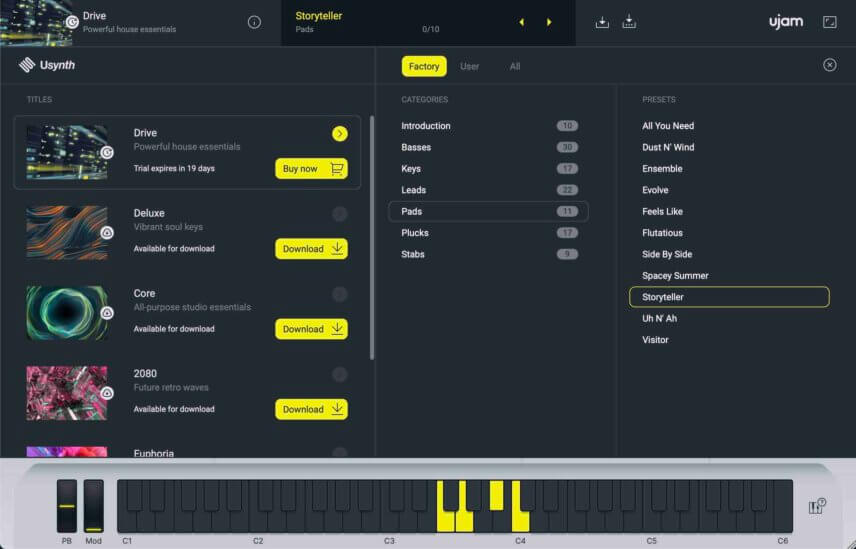This screenshot has width=856, height=549.
Task: Switch to the Factory tab
Action: point(424,66)
